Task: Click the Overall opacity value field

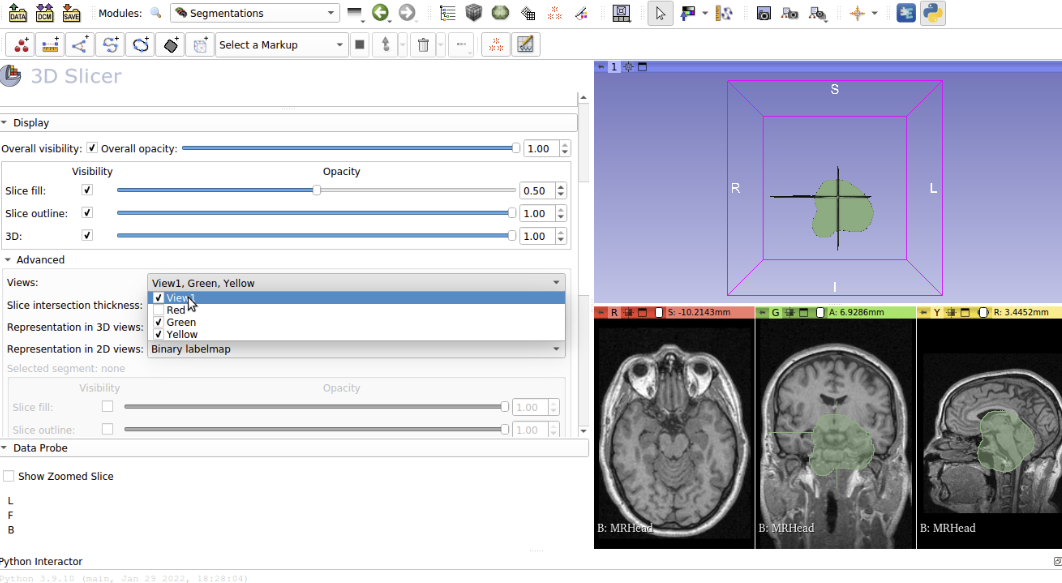Action: 542,148
